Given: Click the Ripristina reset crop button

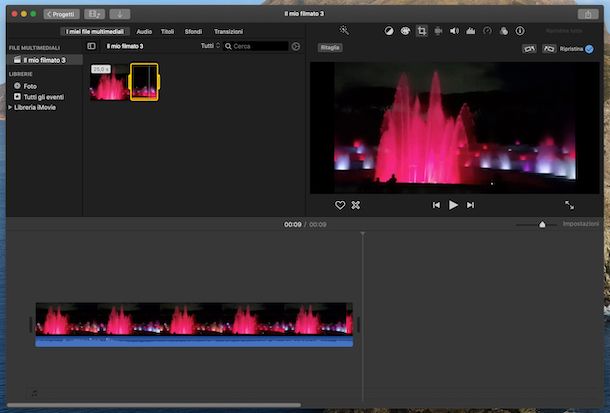Looking at the screenshot, I should coord(571,49).
